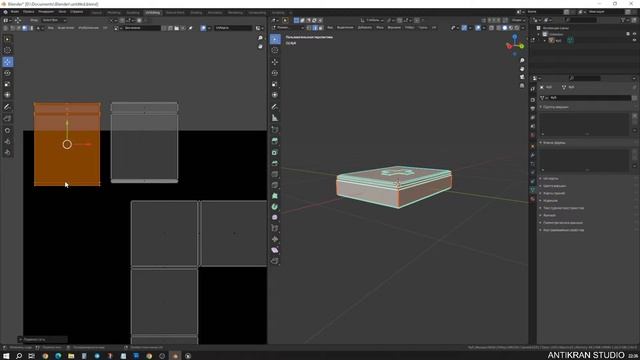Image resolution: width=640 pixels, height=360 pixels.
Task: Select the Rip Region tool in UV editor
Action: 7,118
